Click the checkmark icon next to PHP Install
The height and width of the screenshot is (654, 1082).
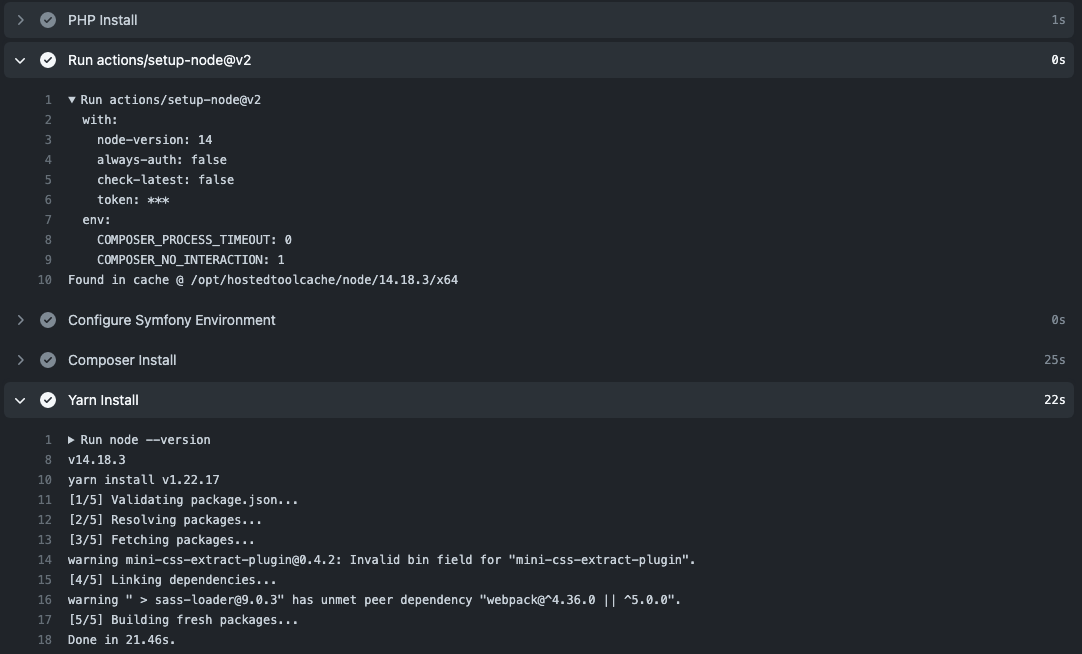pyautogui.click(x=48, y=20)
